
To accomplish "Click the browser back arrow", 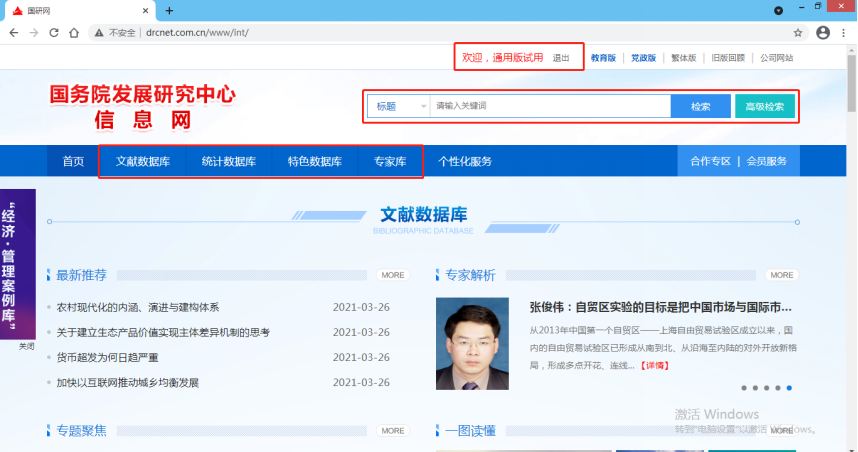I will 12,32.
